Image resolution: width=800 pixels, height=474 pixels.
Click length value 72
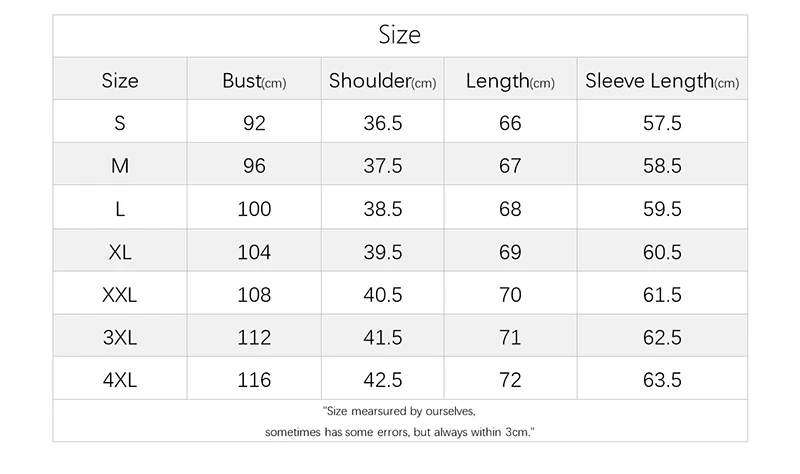tap(510, 381)
